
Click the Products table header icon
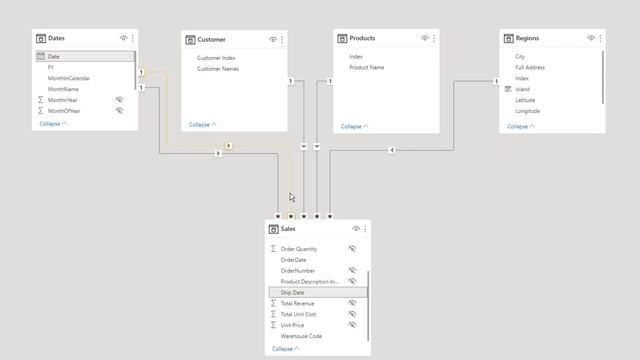click(342, 38)
